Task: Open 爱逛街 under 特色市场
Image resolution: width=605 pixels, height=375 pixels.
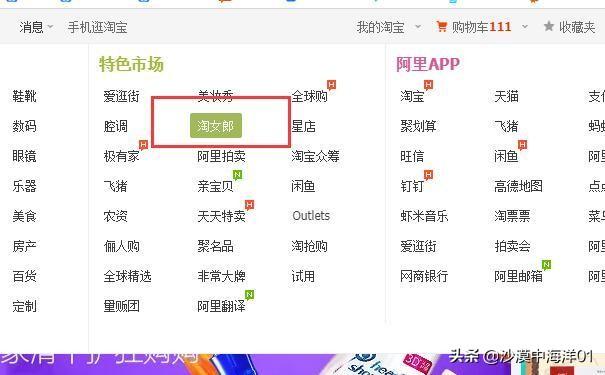Action: click(122, 96)
